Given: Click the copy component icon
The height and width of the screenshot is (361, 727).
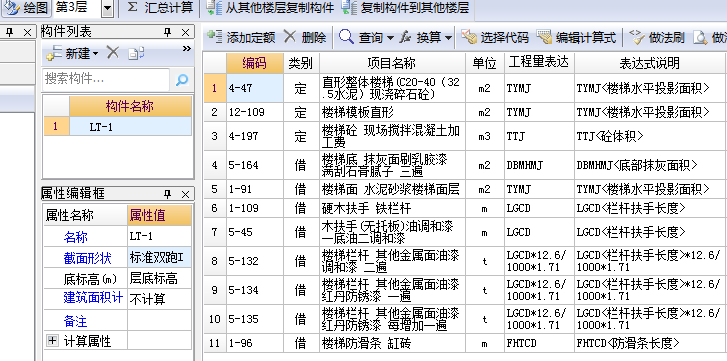Looking at the screenshot, I should (x=136, y=53).
